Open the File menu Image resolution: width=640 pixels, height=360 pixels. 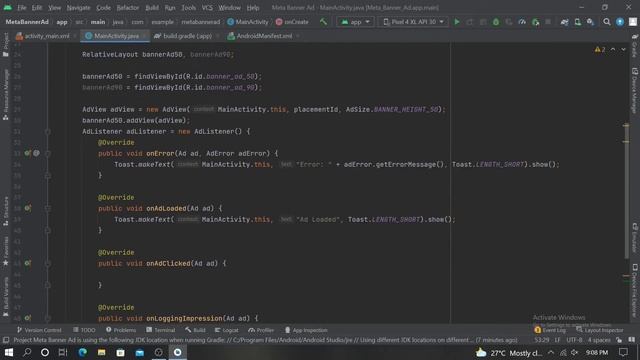click(22, 8)
